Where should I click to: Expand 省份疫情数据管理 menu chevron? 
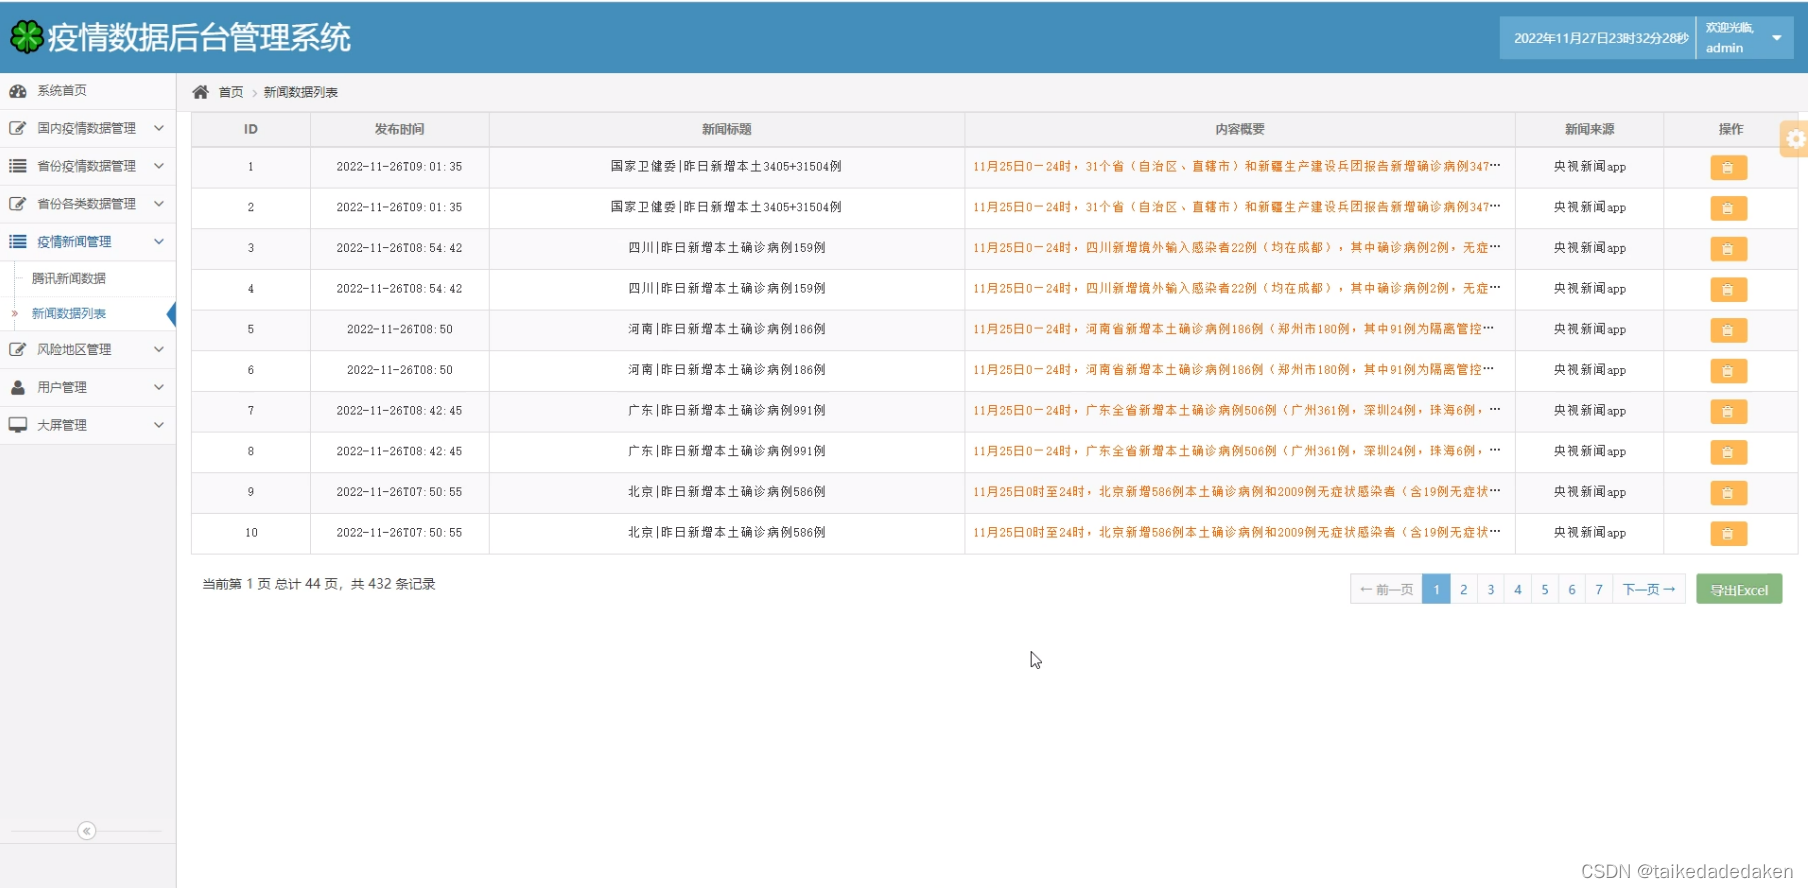159,166
